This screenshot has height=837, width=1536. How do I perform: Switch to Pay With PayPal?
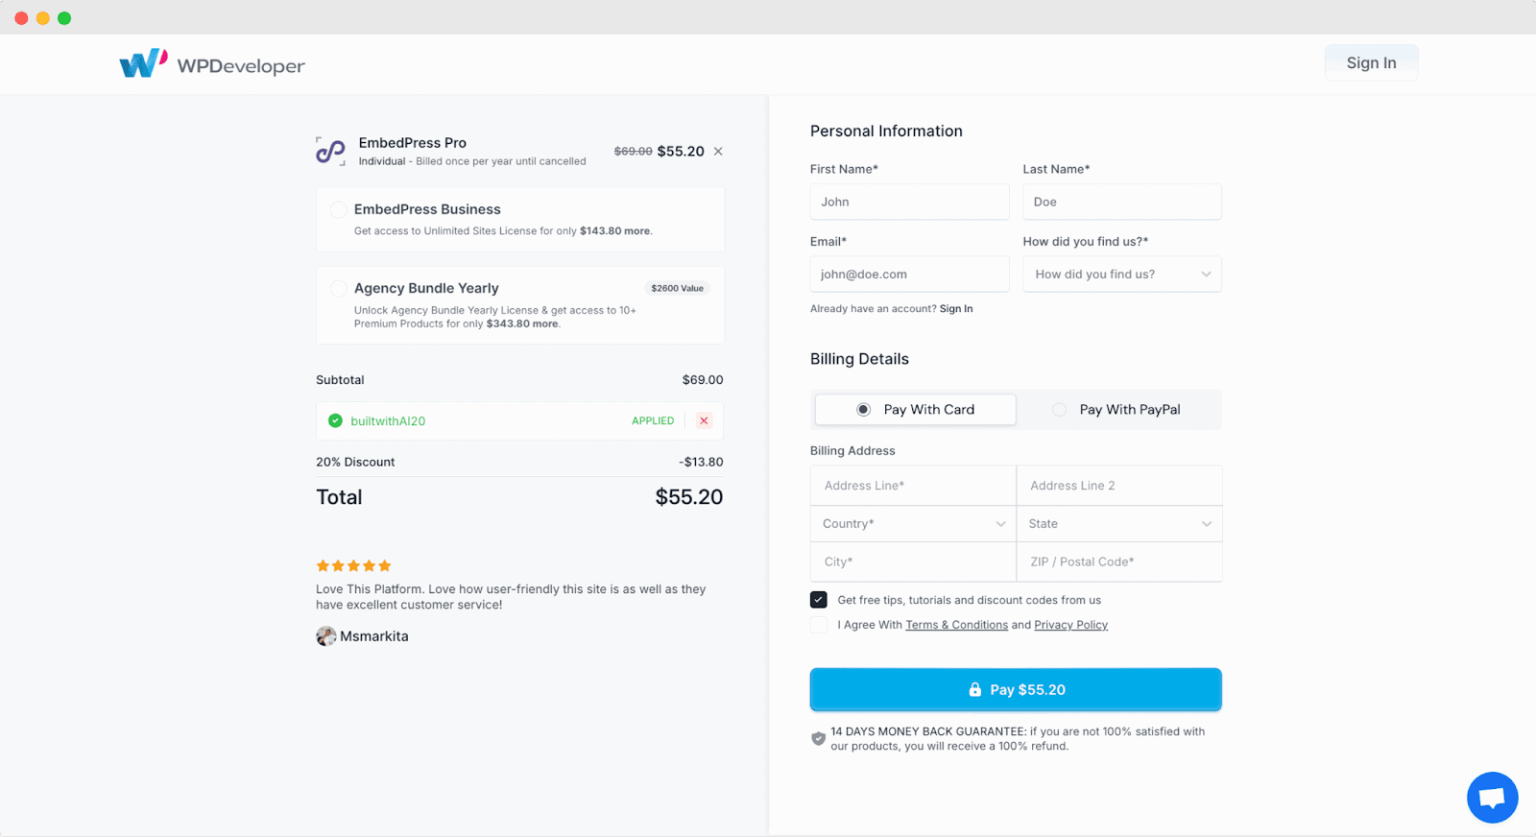pyautogui.click(x=1060, y=410)
